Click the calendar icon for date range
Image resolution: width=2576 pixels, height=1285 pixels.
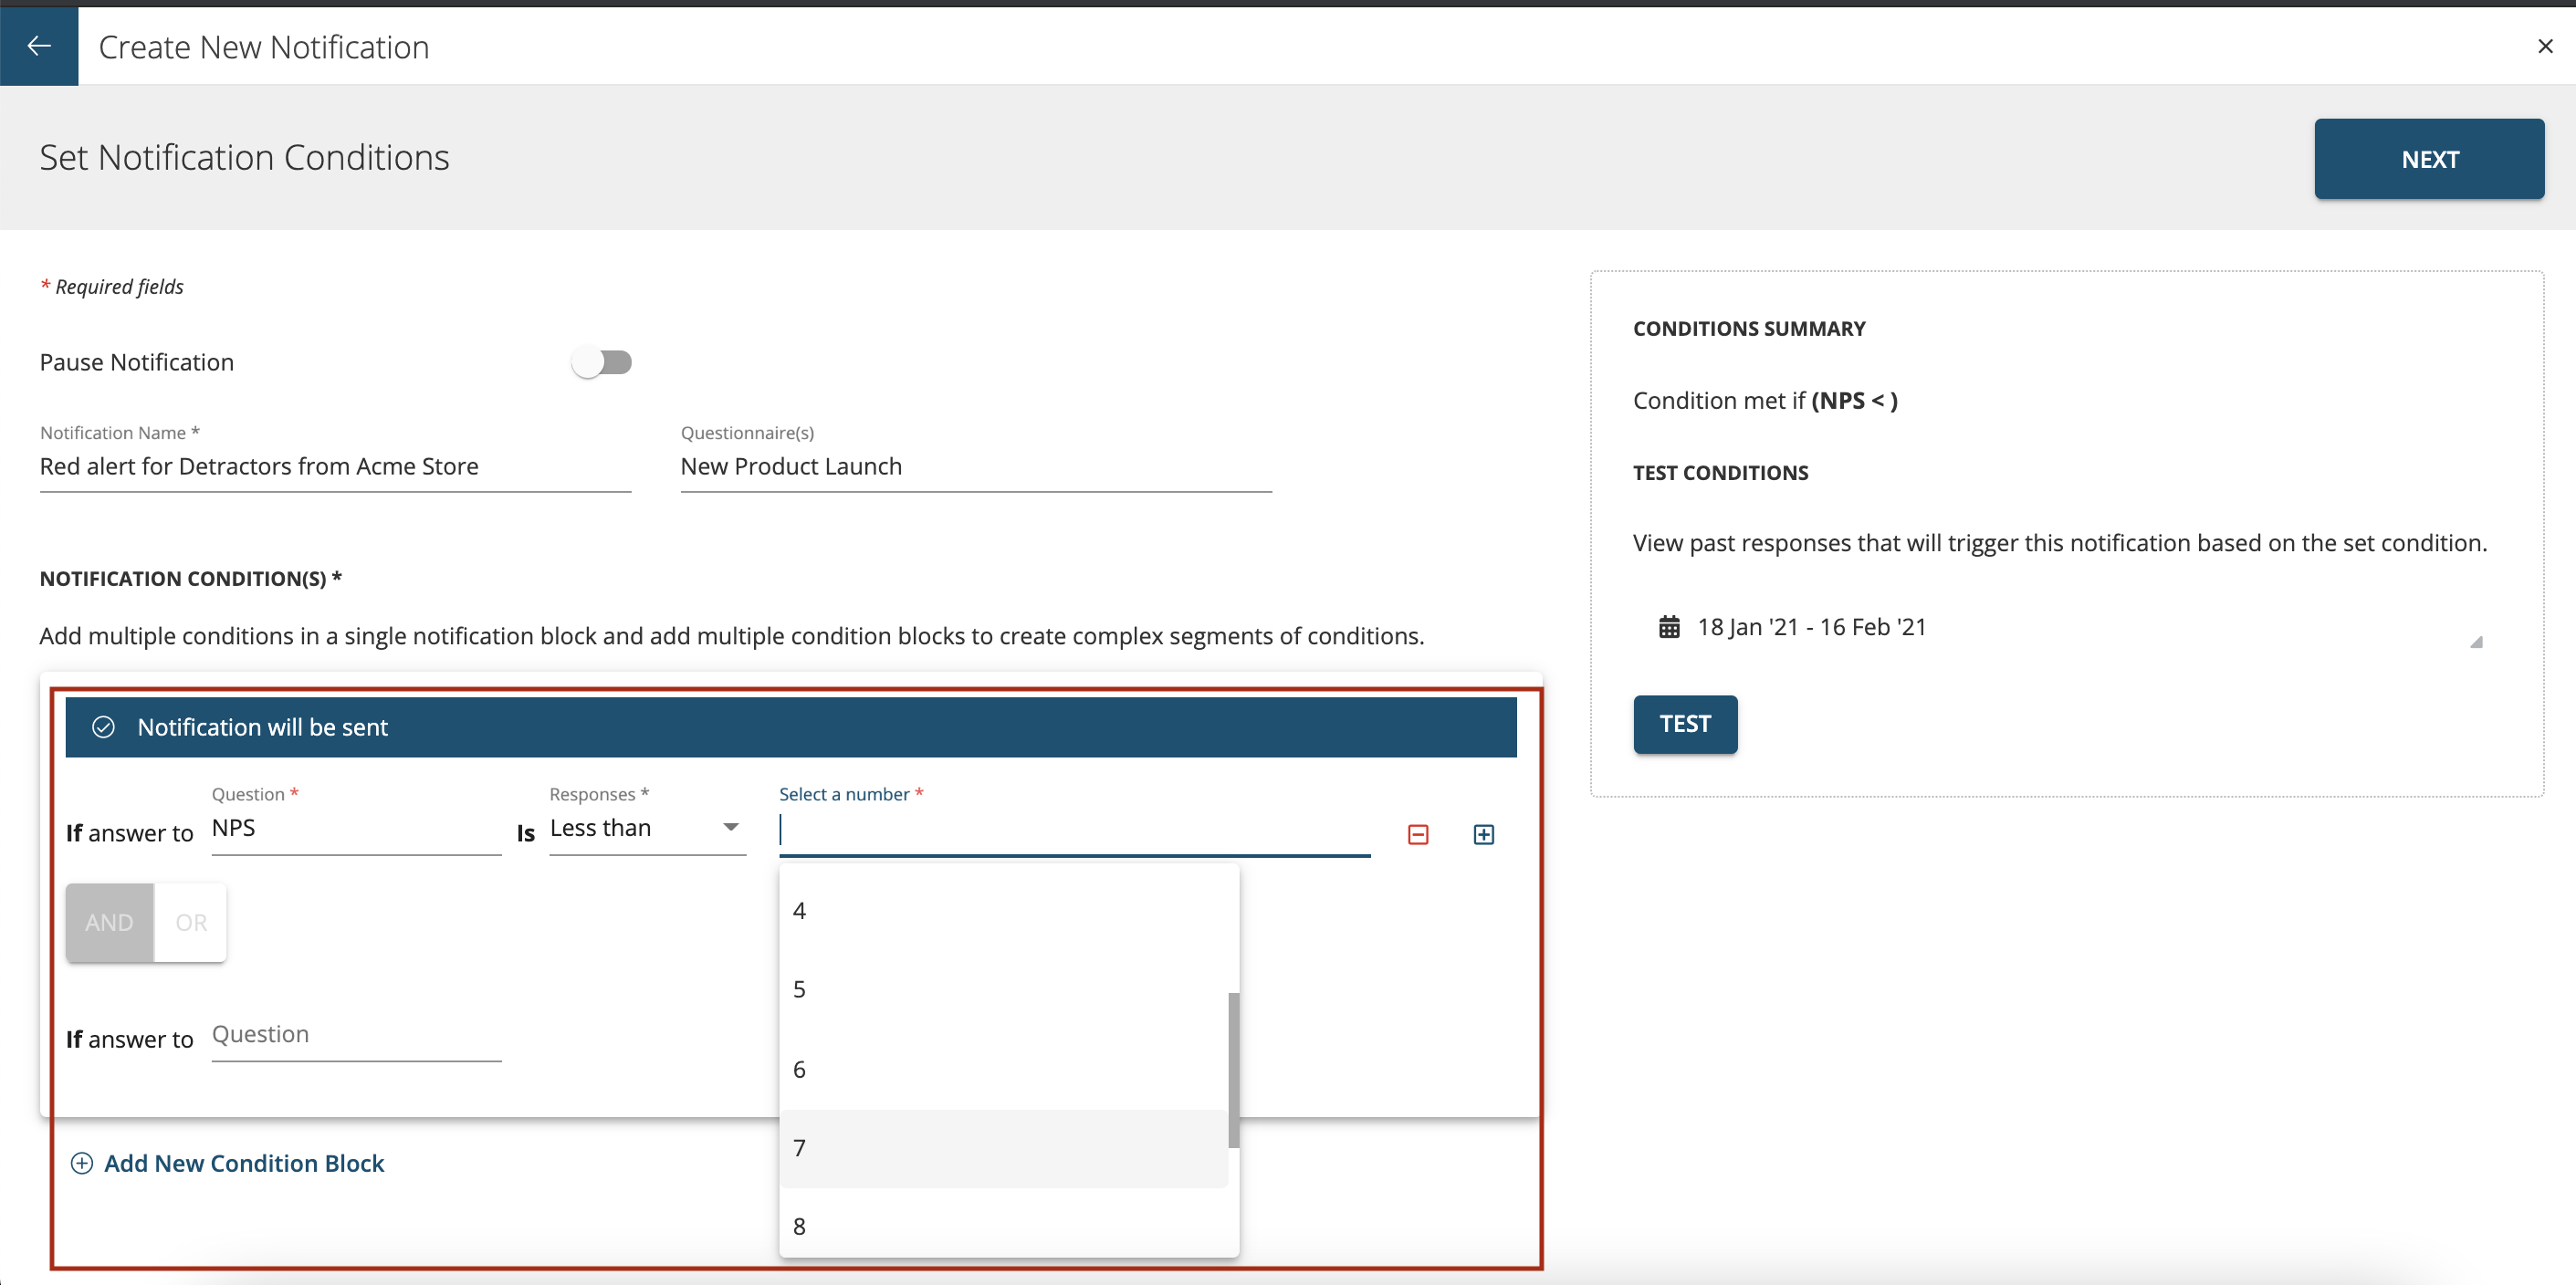1669,627
